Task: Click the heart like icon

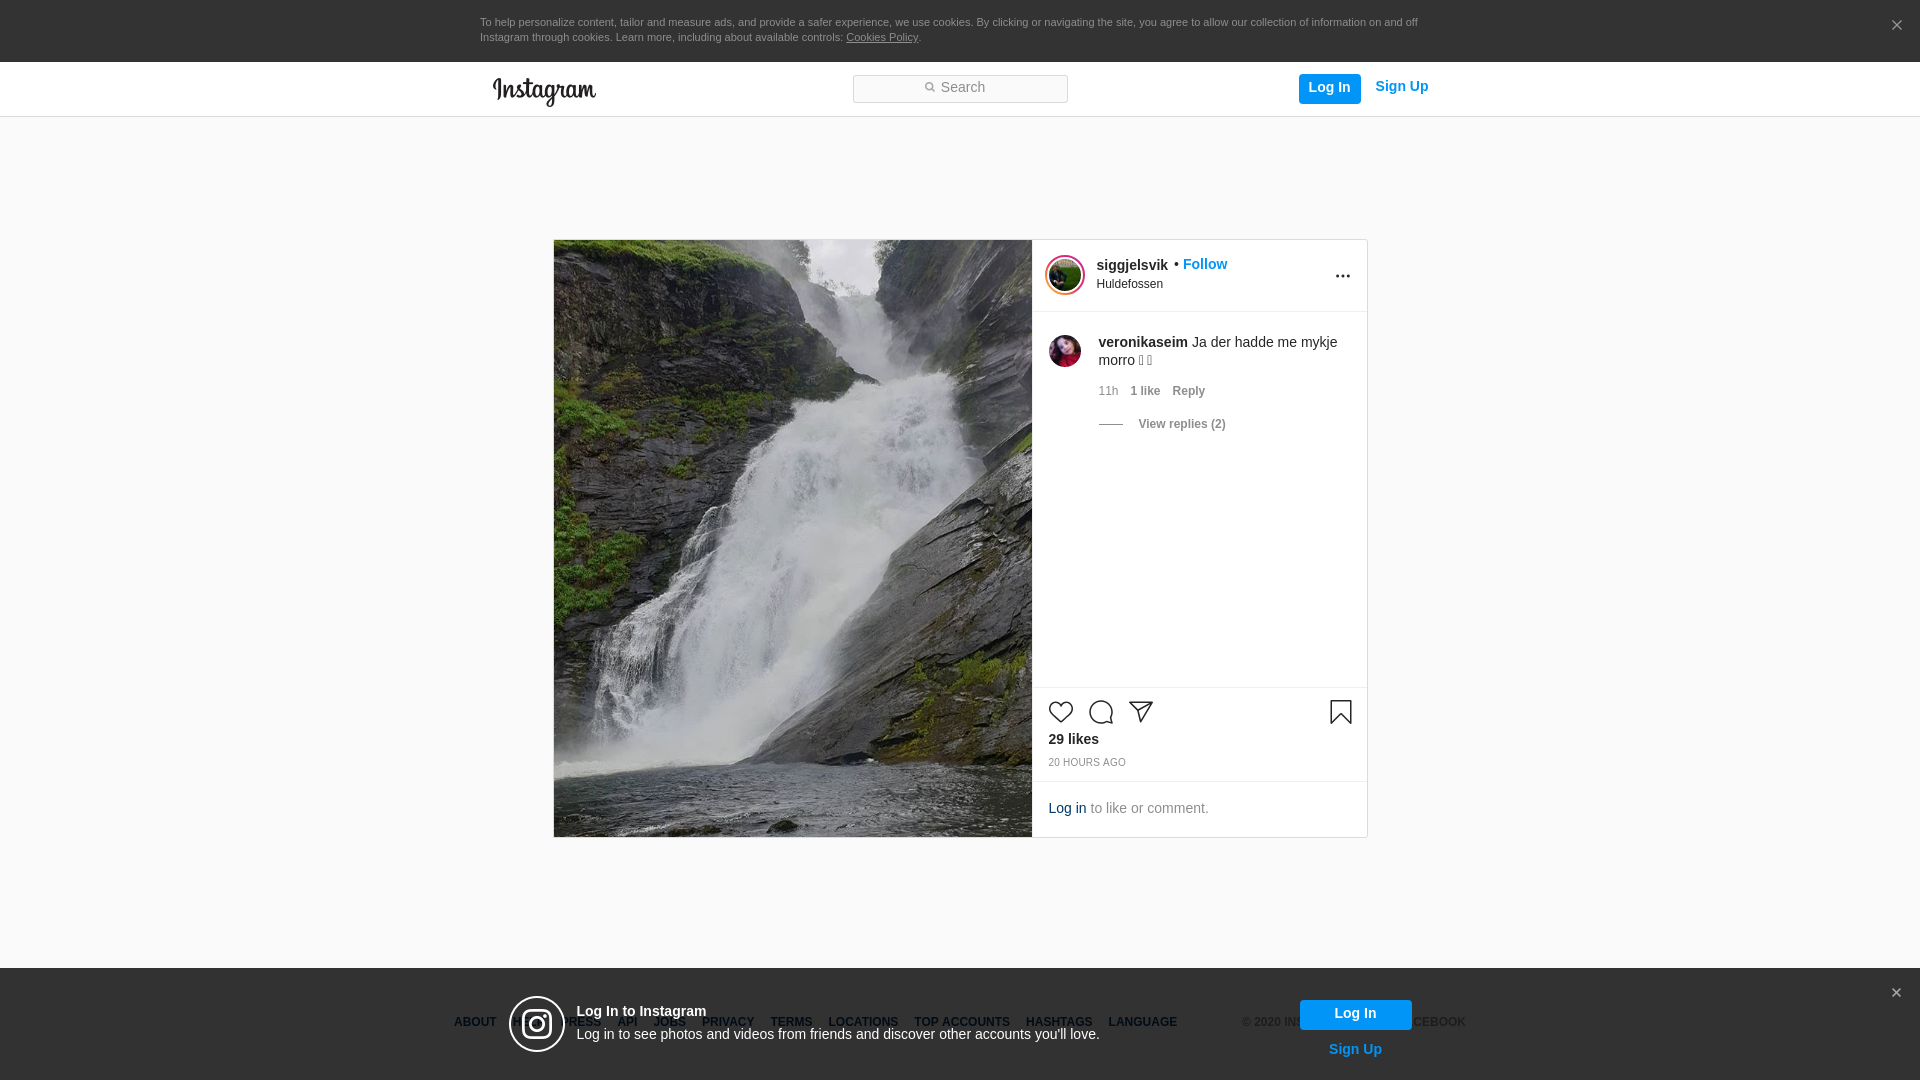Action: [x=1060, y=712]
